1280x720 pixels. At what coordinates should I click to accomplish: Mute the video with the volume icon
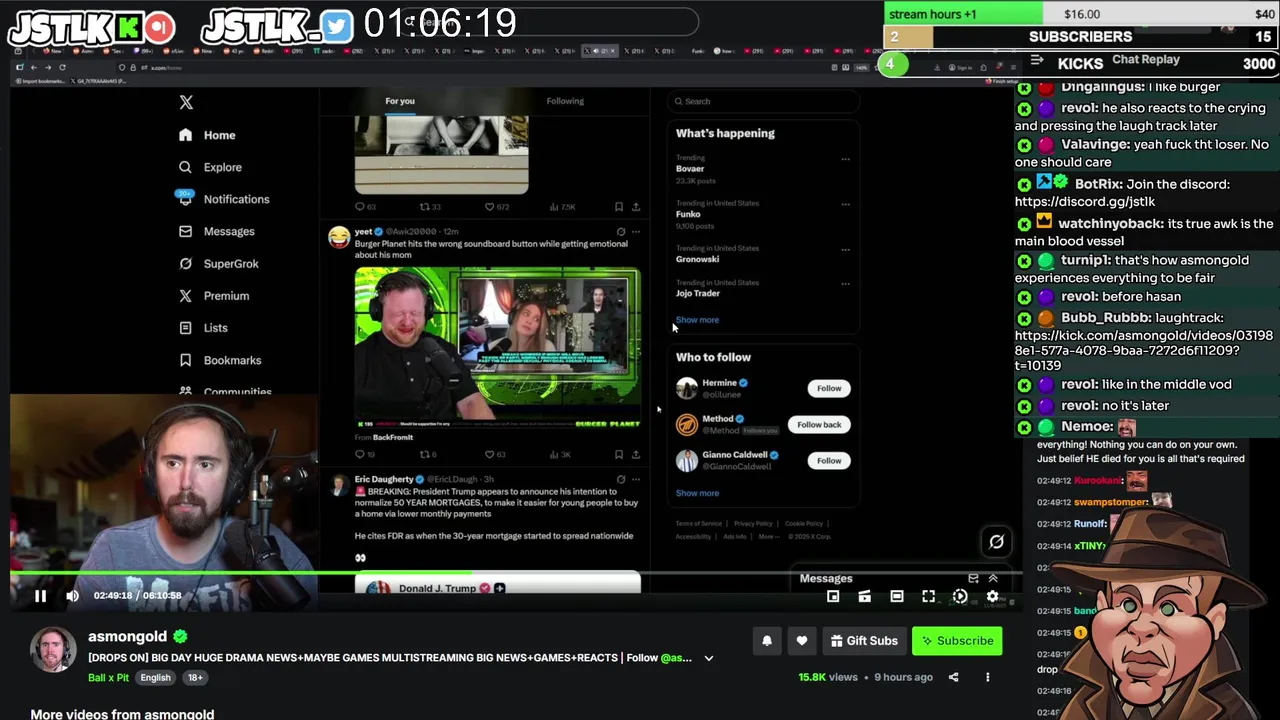[x=72, y=596]
